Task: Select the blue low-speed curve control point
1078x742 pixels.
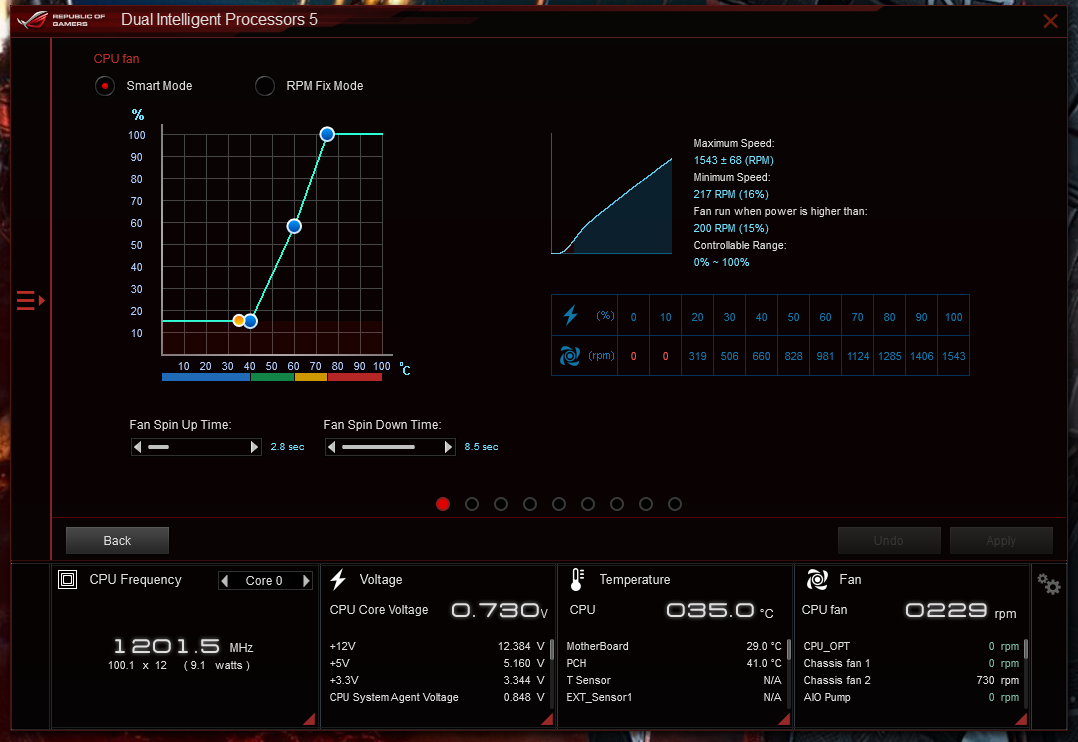Action: (x=250, y=321)
